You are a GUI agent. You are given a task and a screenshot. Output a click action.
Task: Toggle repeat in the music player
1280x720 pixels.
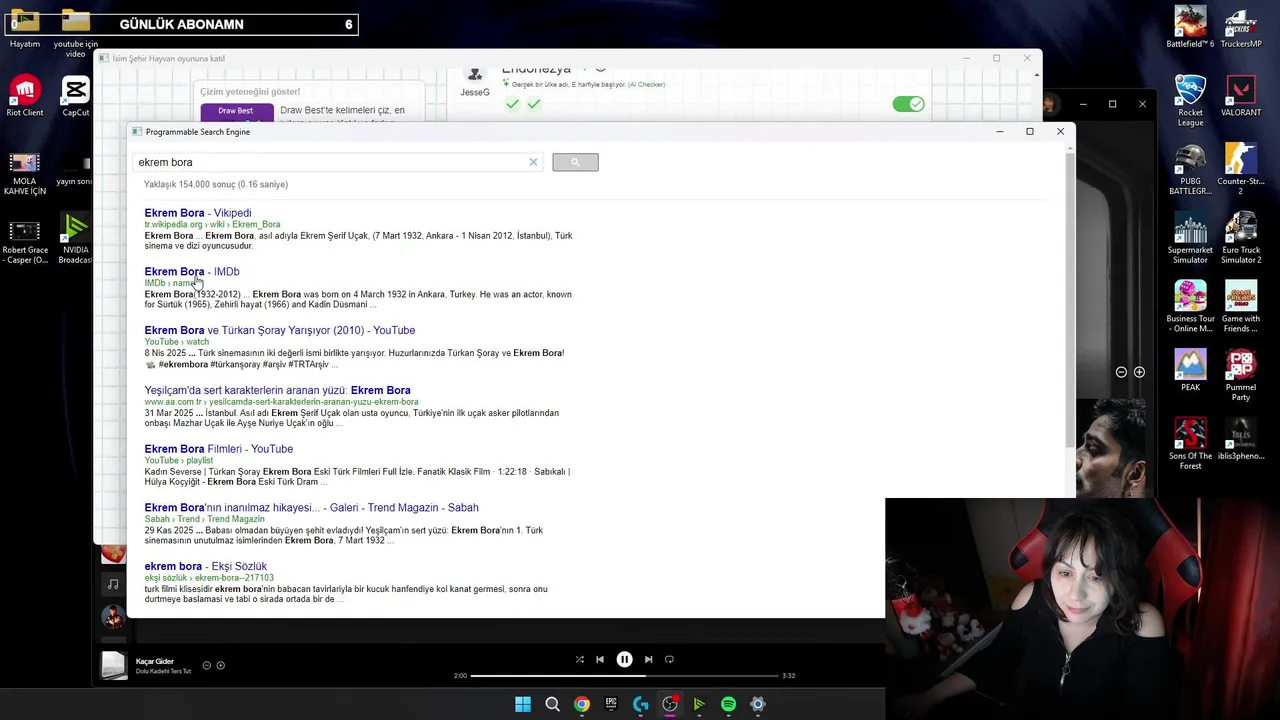tap(669, 659)
